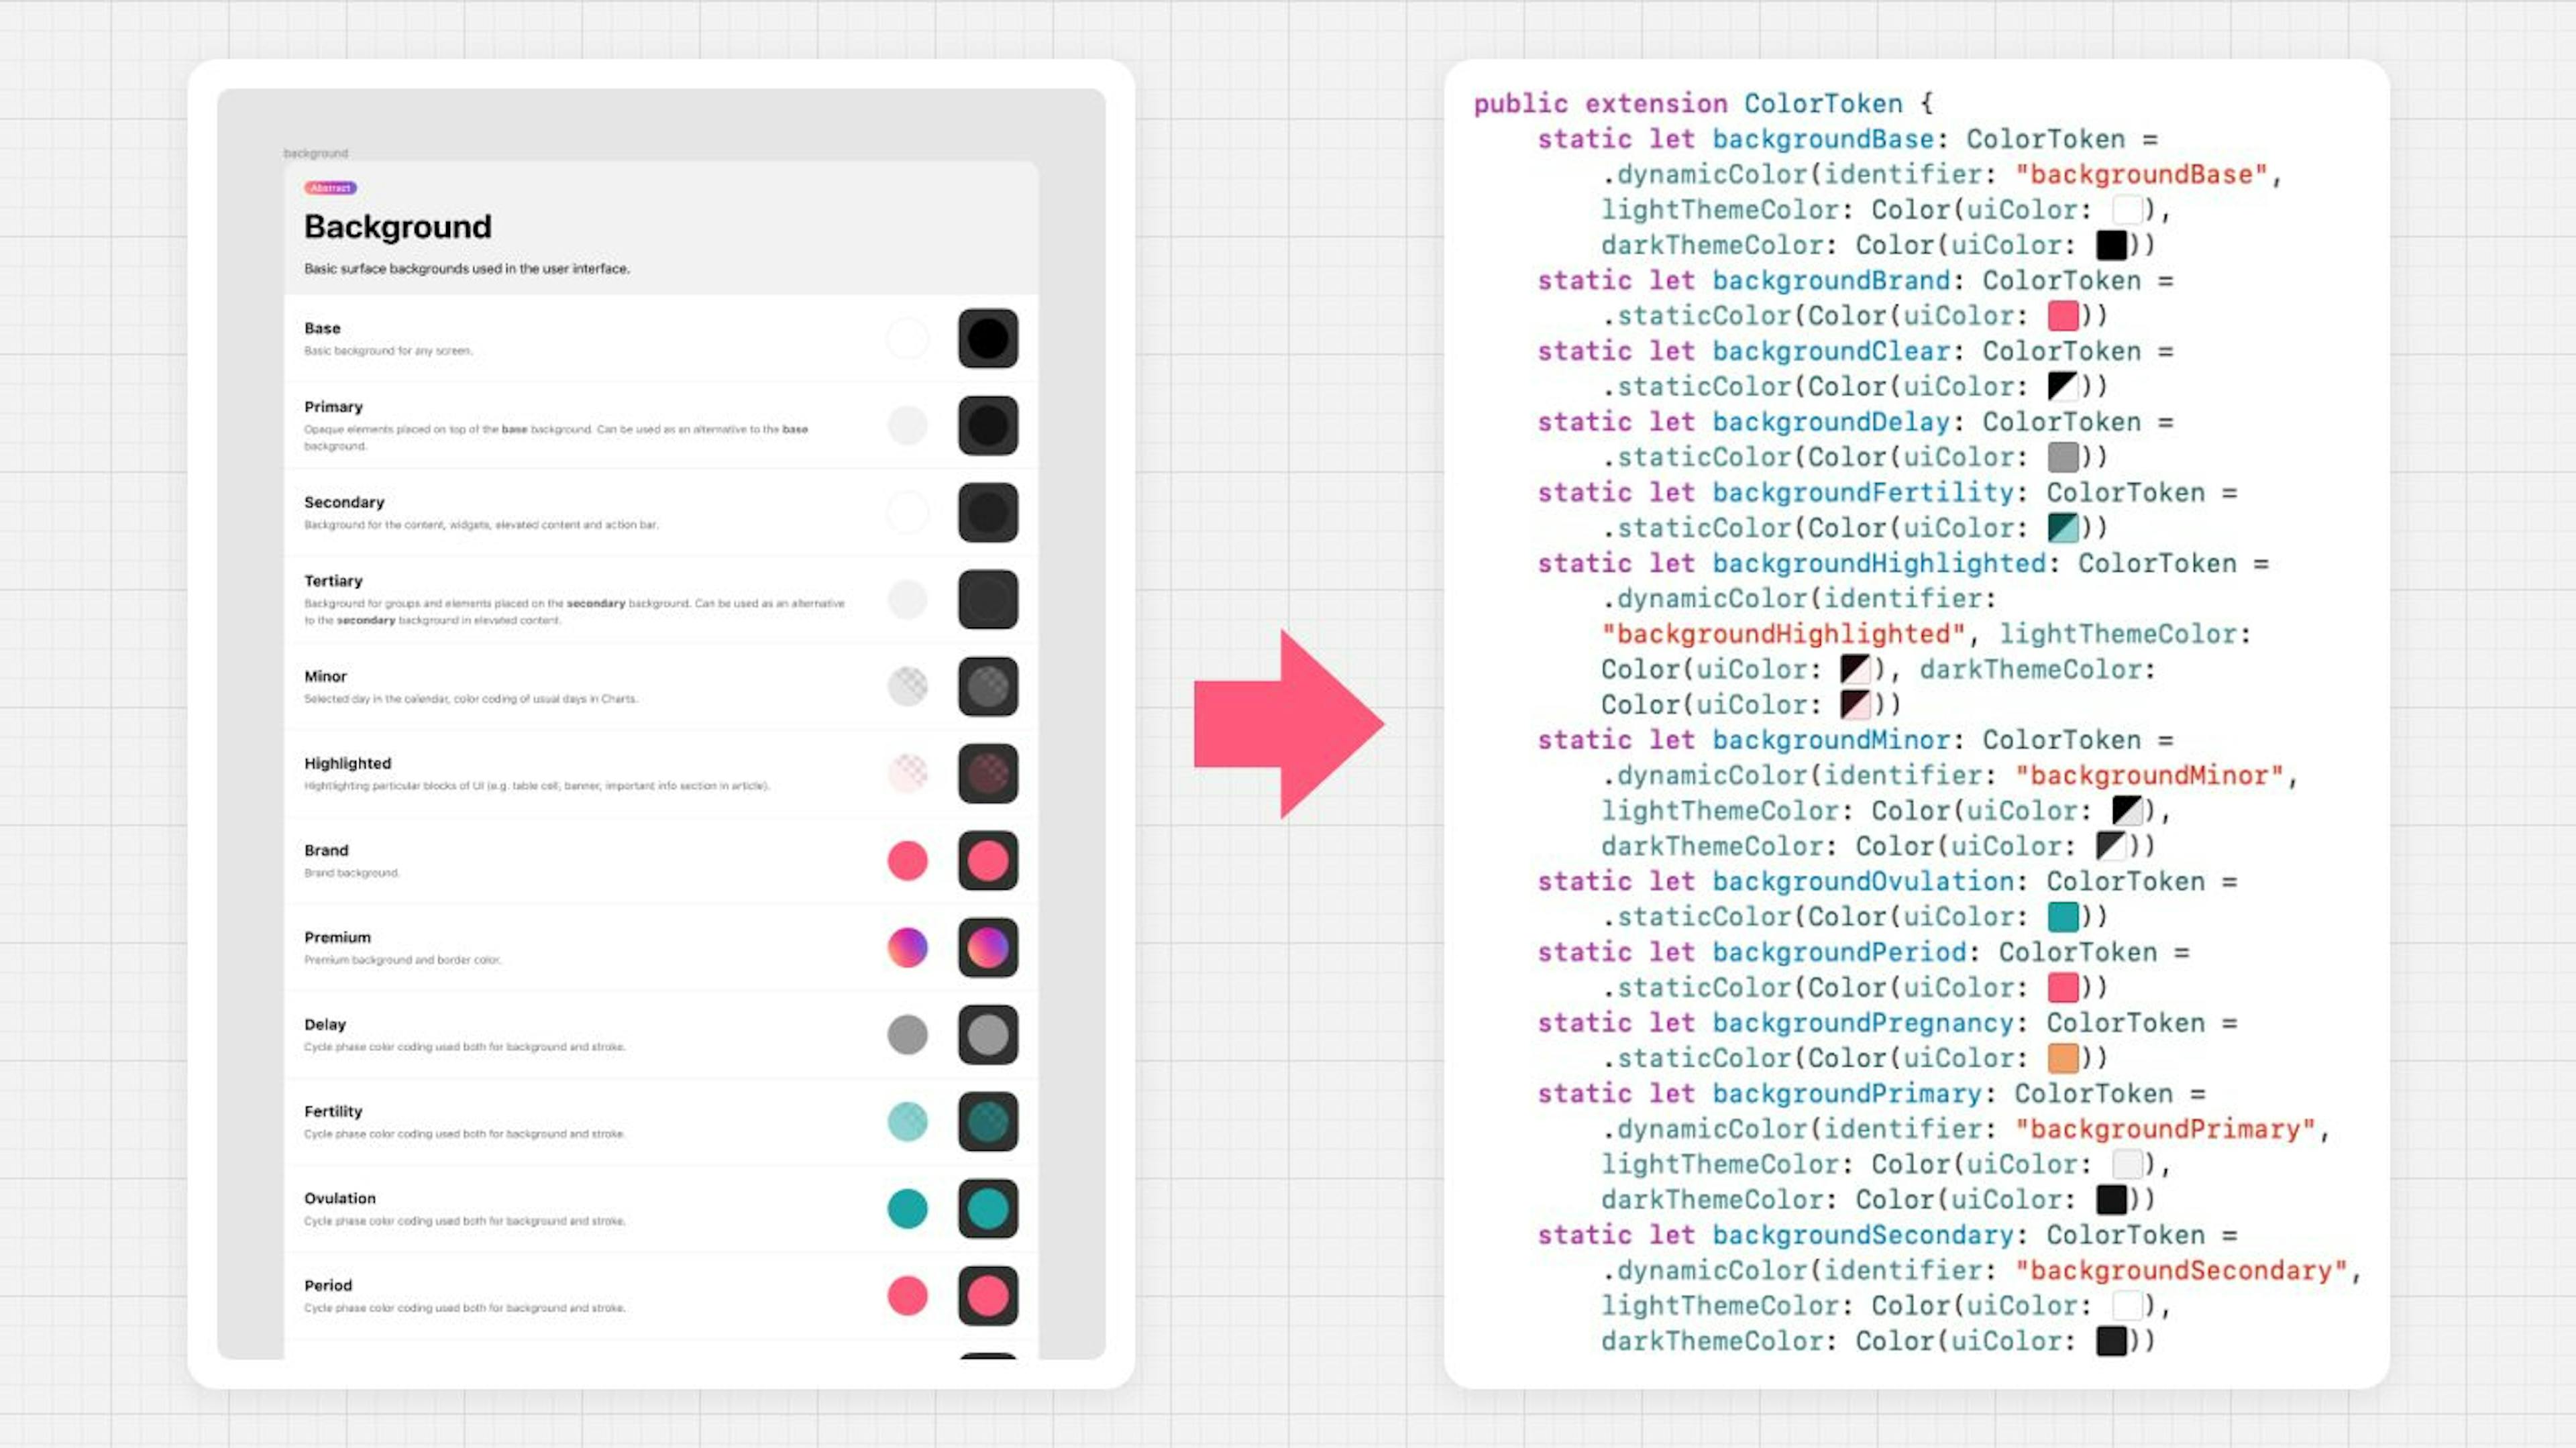Image resolution: width=2576 pixels, height=1448 pixels.
Task: Click the backgroundOvulation teal color literal
Action: (2062, 916)
